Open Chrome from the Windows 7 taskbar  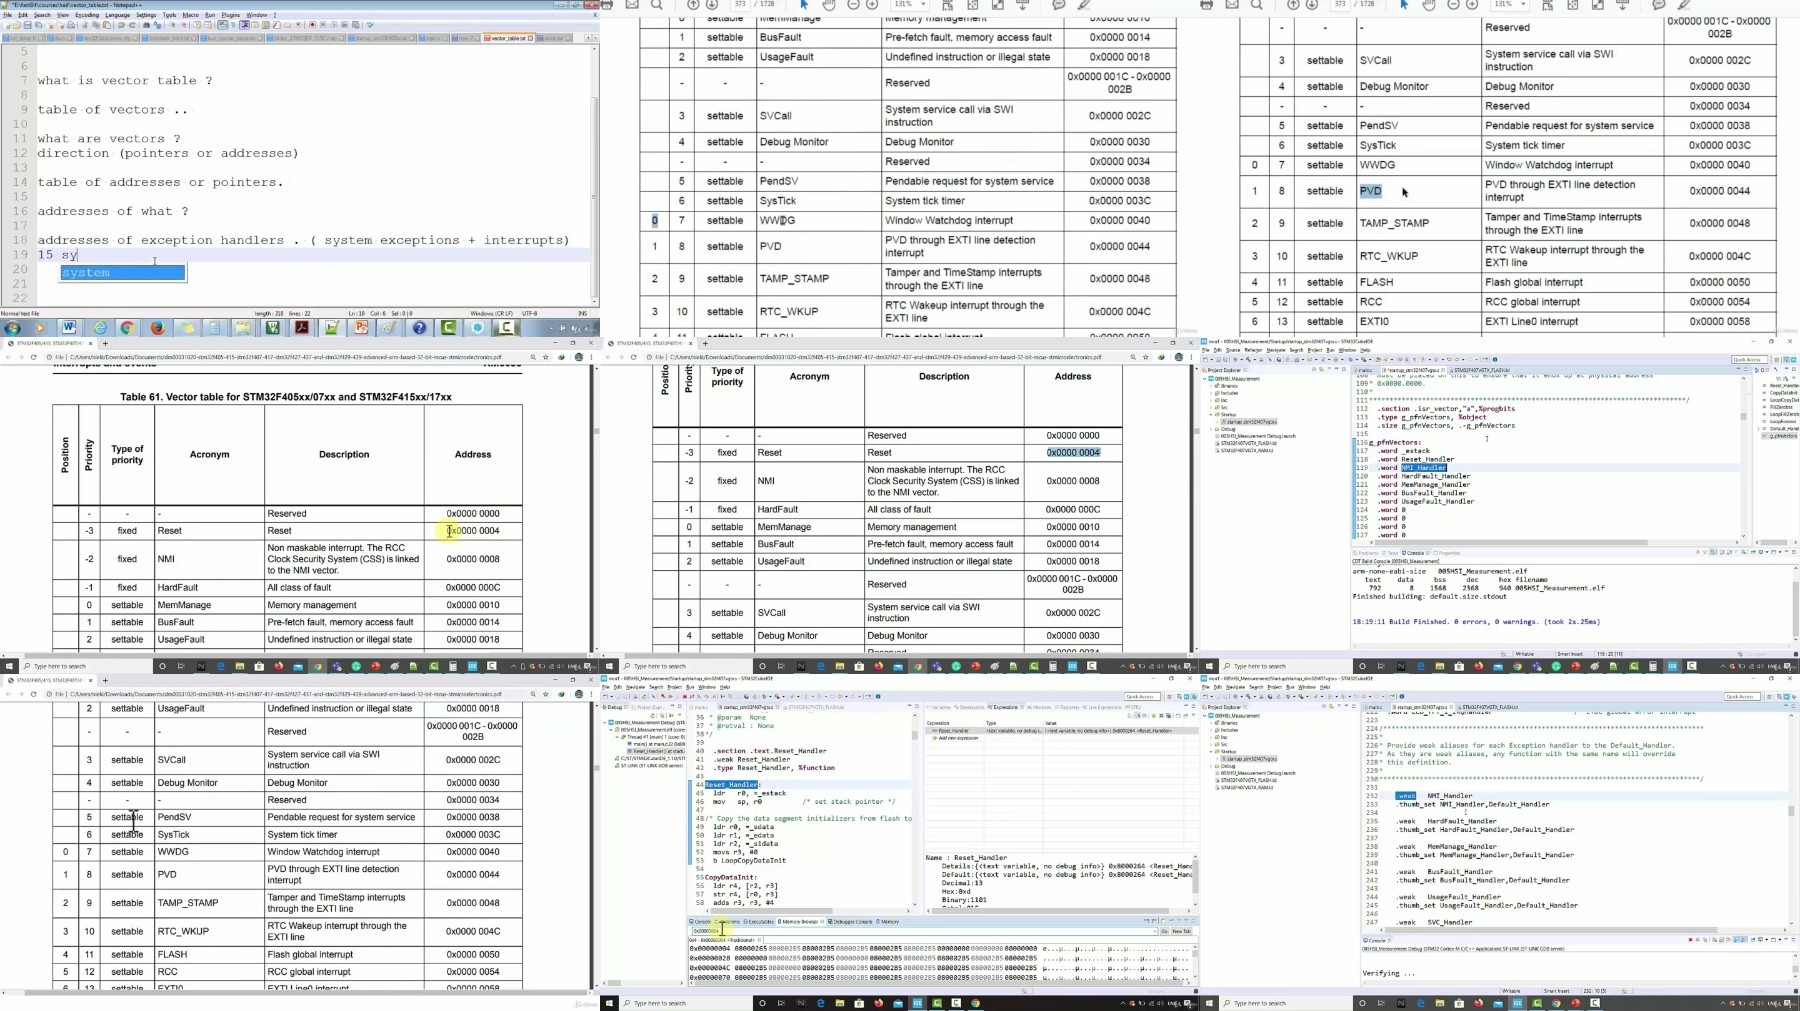pos(127,328)
